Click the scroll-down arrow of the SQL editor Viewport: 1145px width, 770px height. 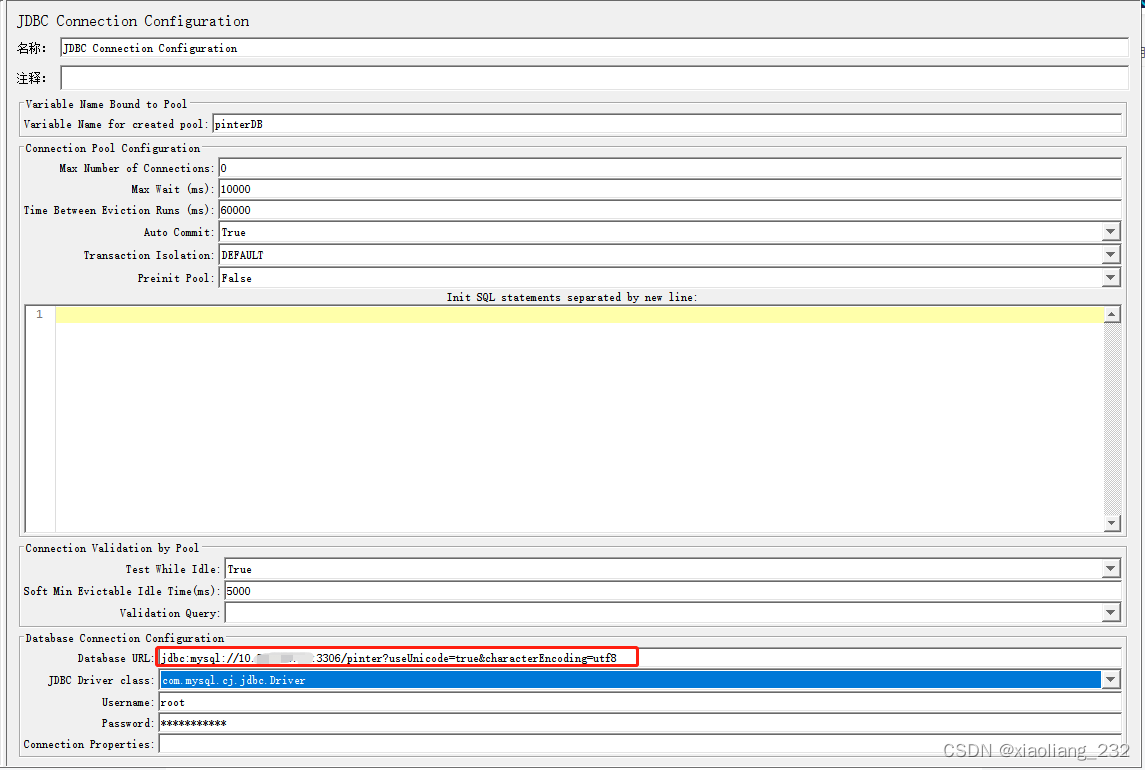[1111, 522]
